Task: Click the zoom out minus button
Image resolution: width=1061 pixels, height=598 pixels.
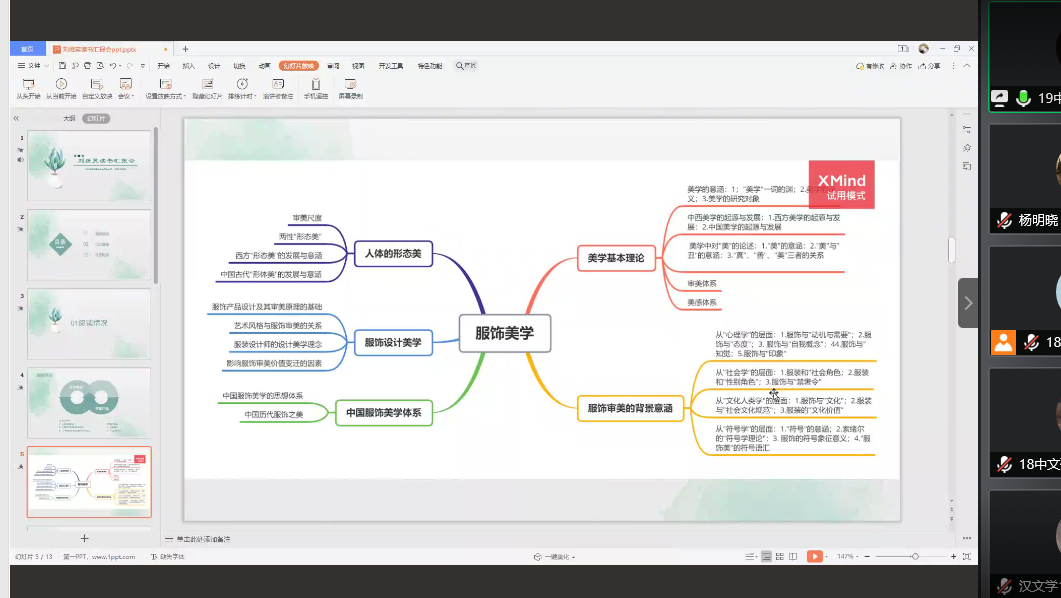Action: coord(867,557)
